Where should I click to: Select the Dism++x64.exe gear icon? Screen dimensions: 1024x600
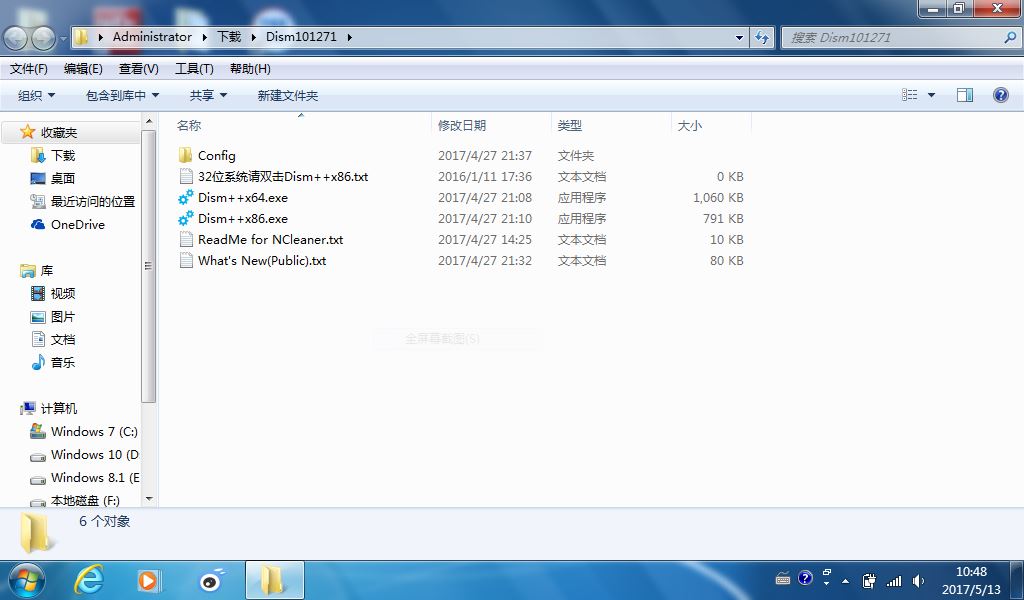pyautogui.click(x=185, y=197)
